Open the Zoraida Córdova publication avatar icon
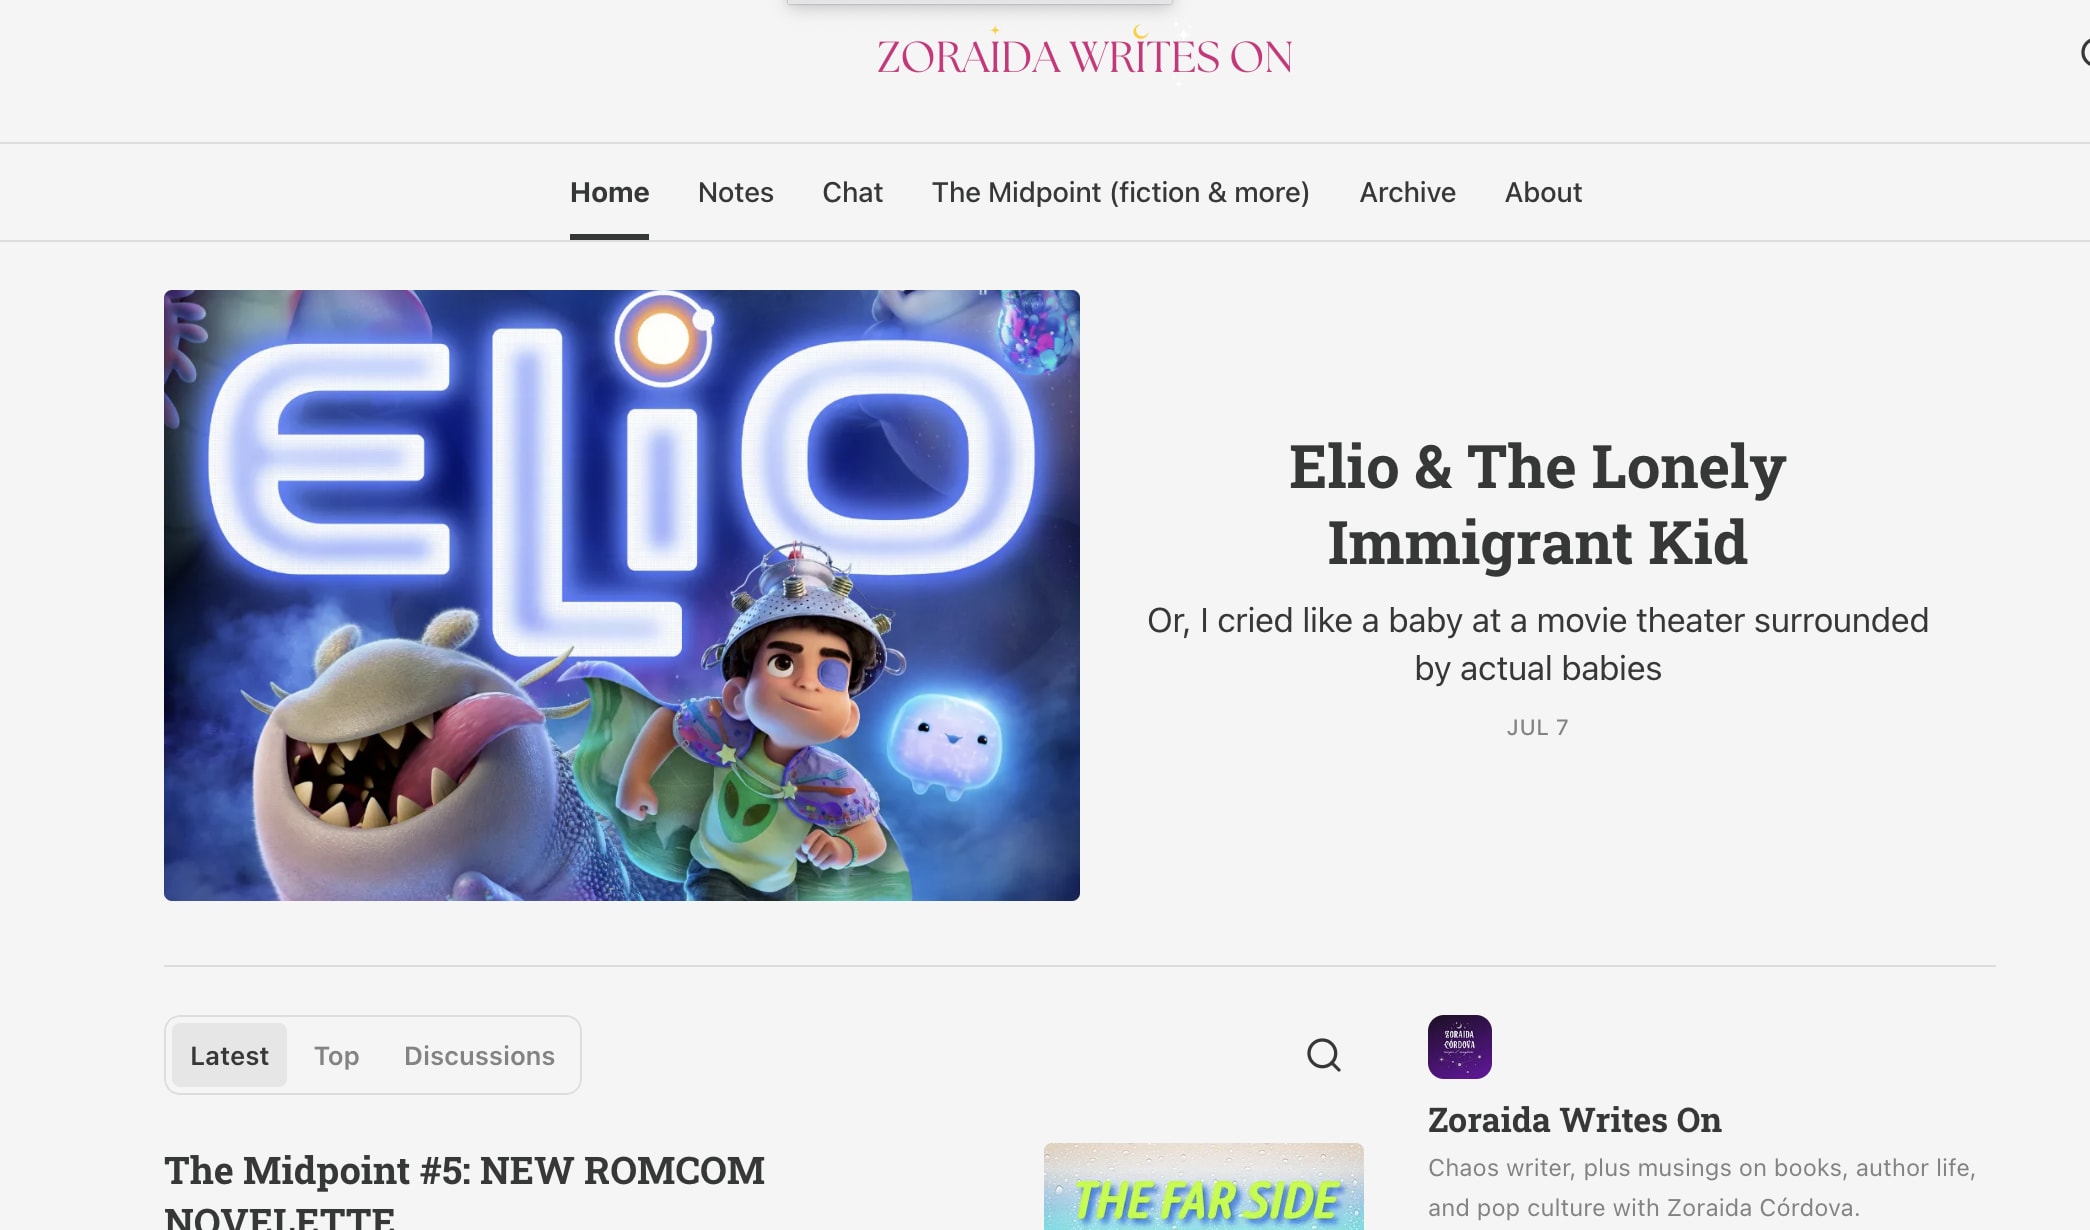This screenshot has width=2090, height=1230. pyautogui.click(x=1459, y=1047)
